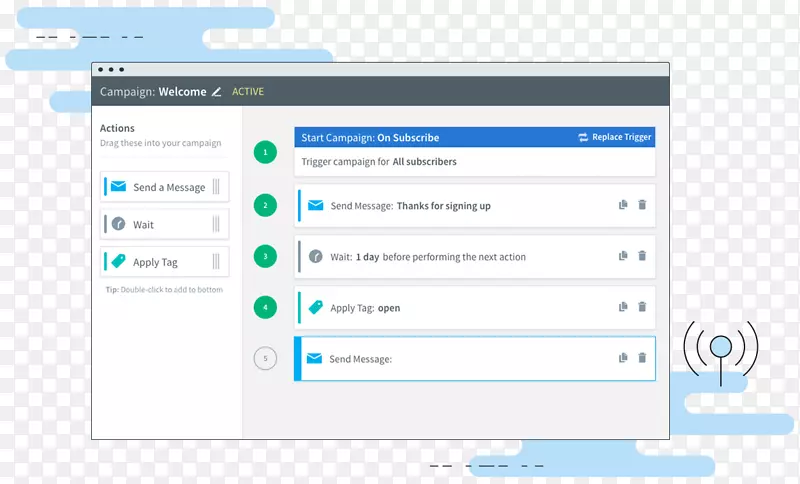Image resolution: width=800 pixels, height=484 pixels.
Task: Grab the Send a Message drag handle
Action: click(216, 187)
